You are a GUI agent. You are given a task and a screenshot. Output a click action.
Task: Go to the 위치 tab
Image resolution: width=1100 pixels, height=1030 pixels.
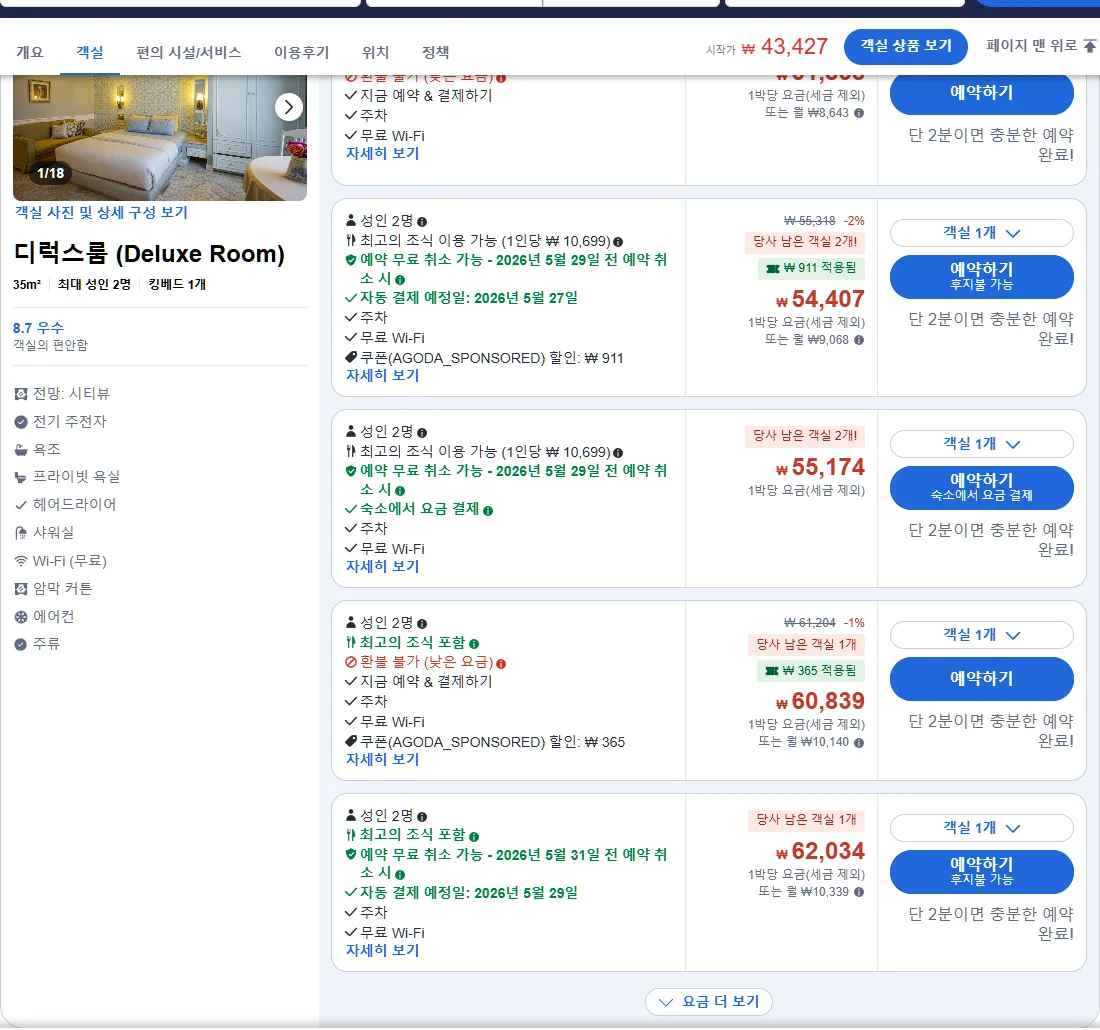coord(375,52)
